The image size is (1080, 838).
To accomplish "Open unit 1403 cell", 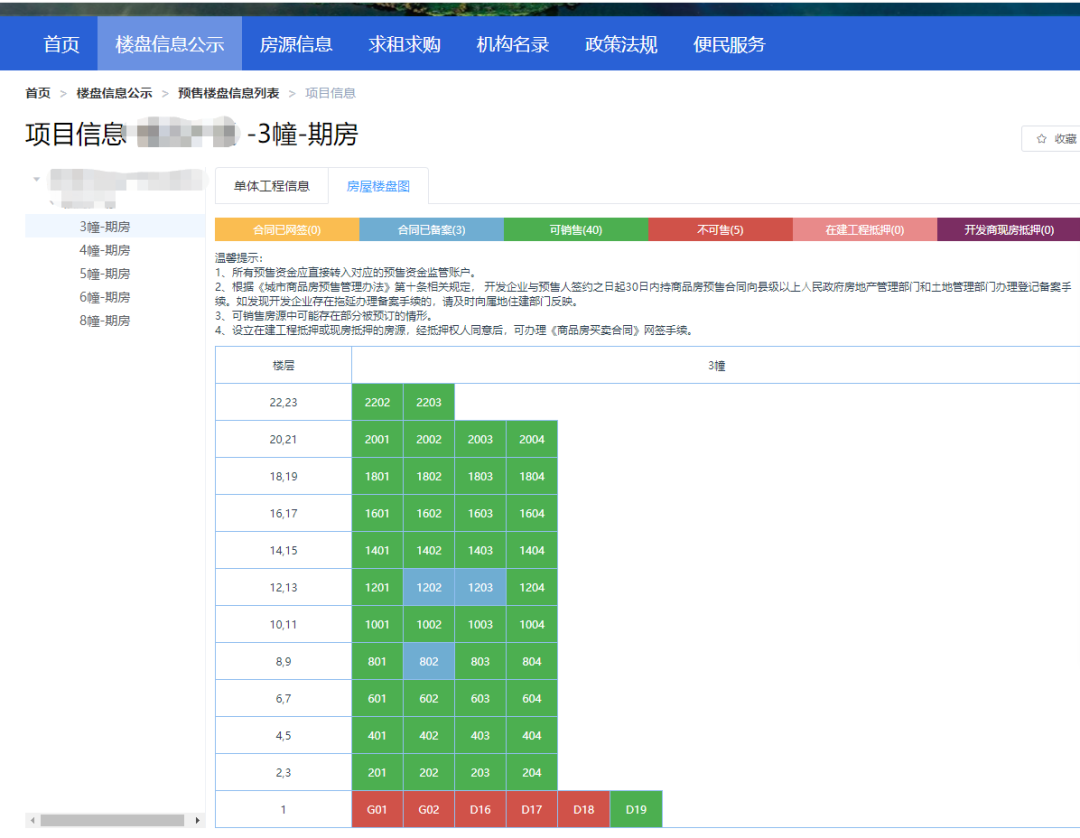I will tap(480, 550).
